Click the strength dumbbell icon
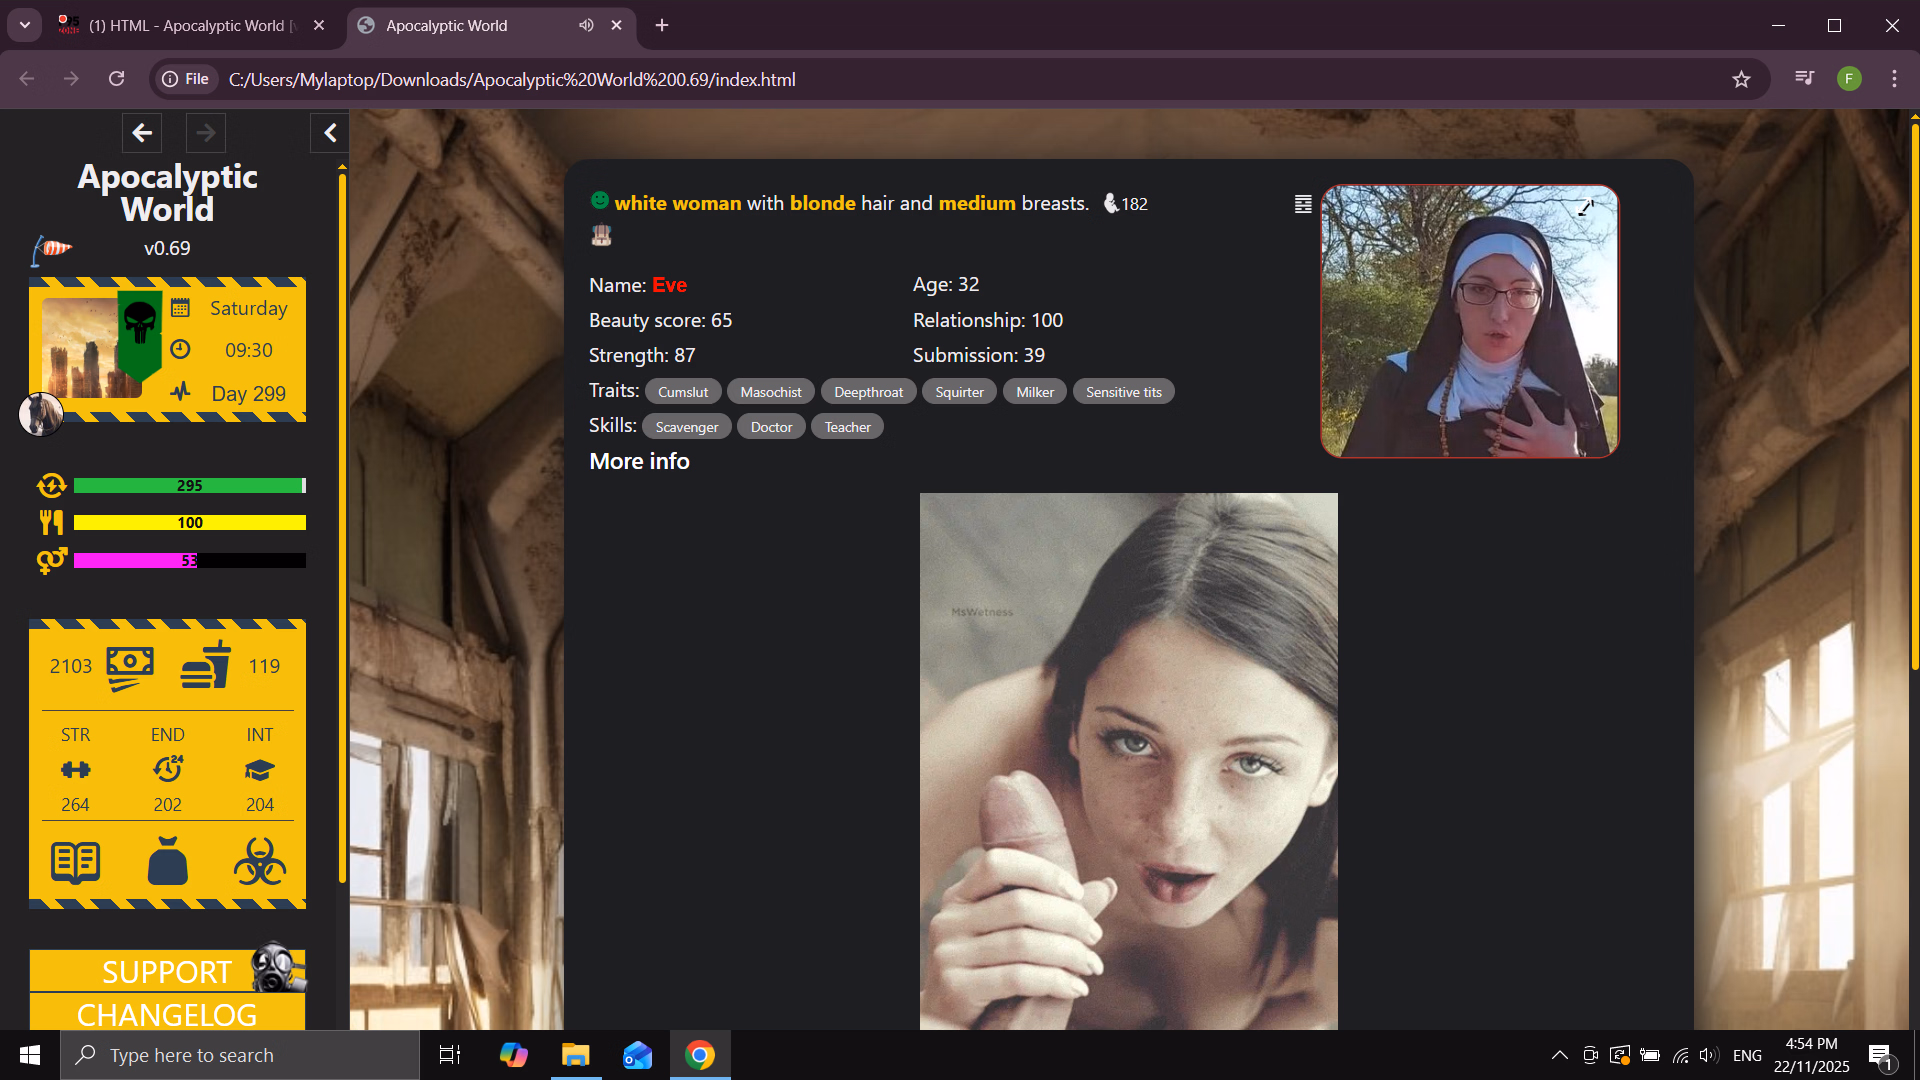Screen dimensions: 1920x1080 tap(75, 770)
